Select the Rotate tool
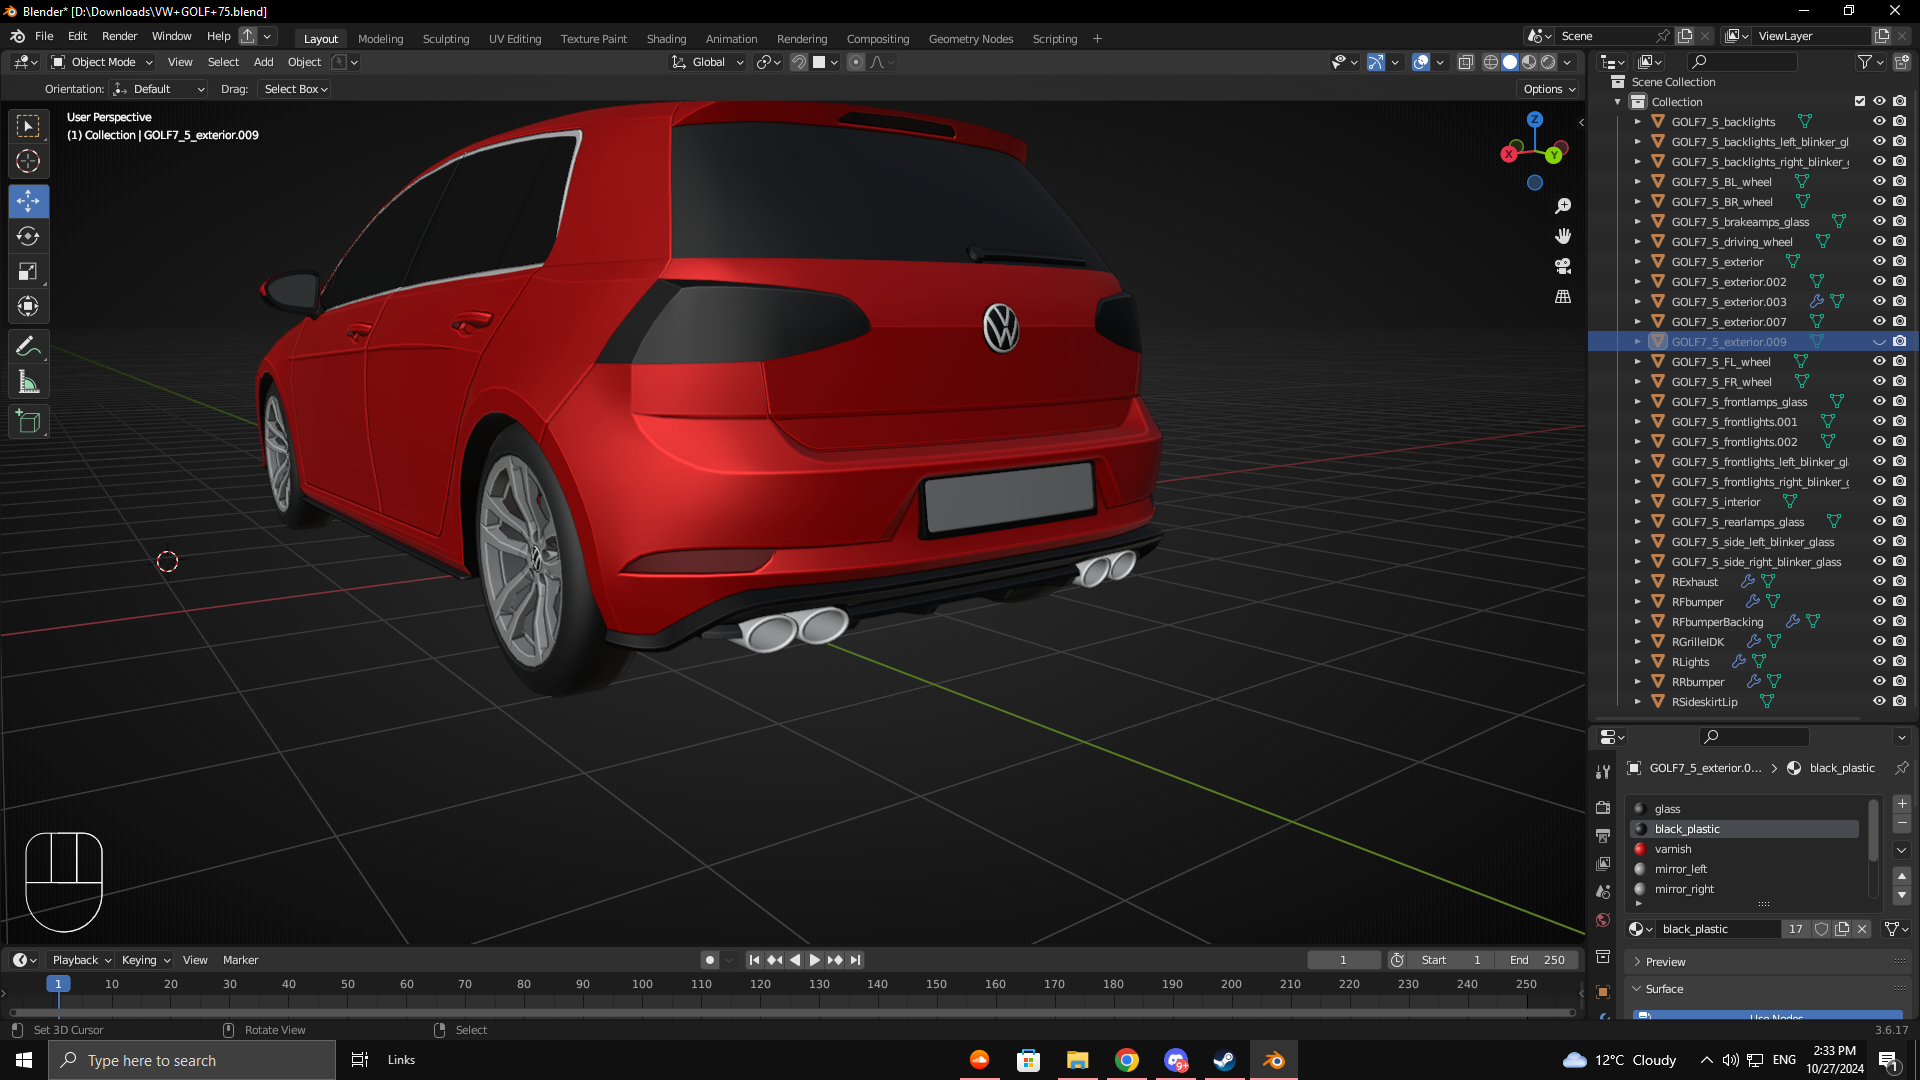 click(x=28, y=237)
